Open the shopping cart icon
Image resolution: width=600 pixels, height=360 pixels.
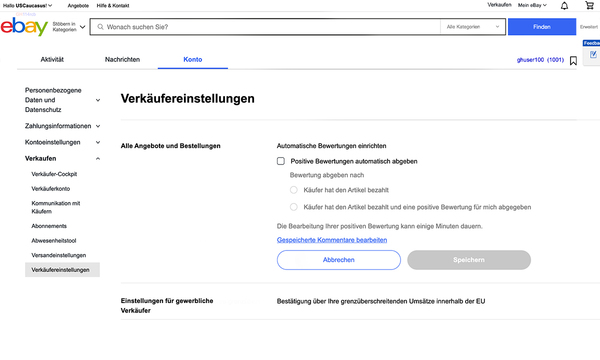590,5
